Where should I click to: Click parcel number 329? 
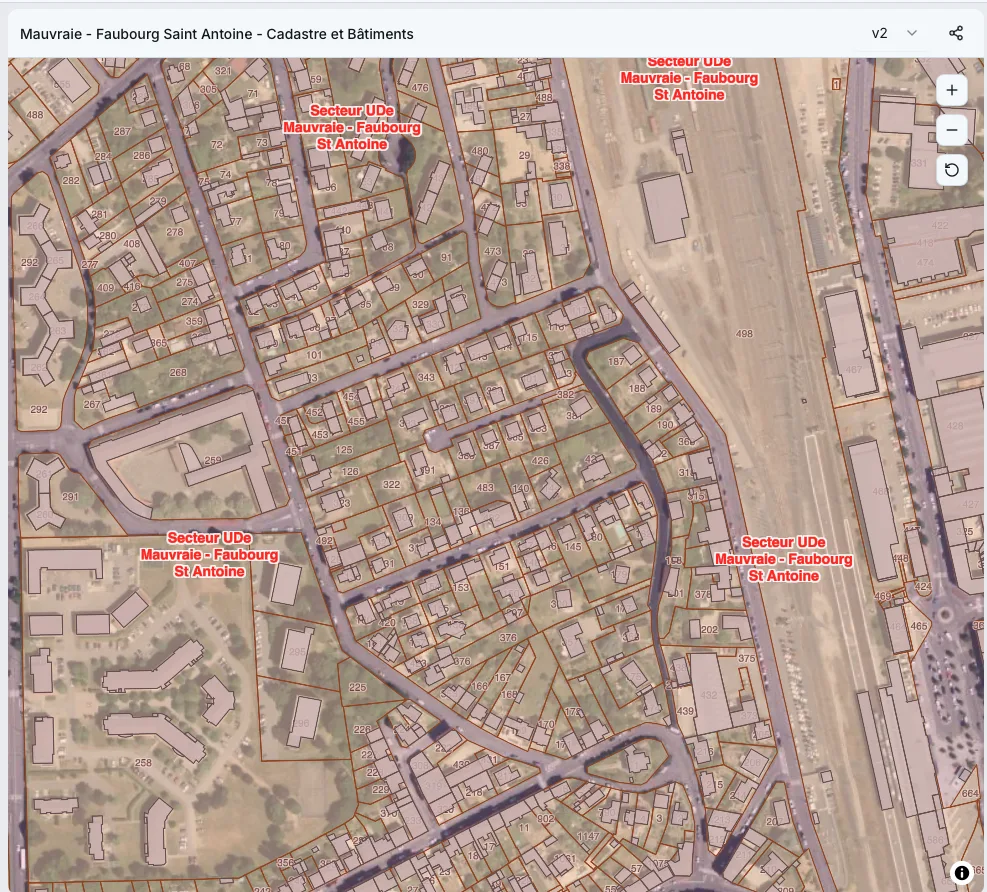coord(420,304)
